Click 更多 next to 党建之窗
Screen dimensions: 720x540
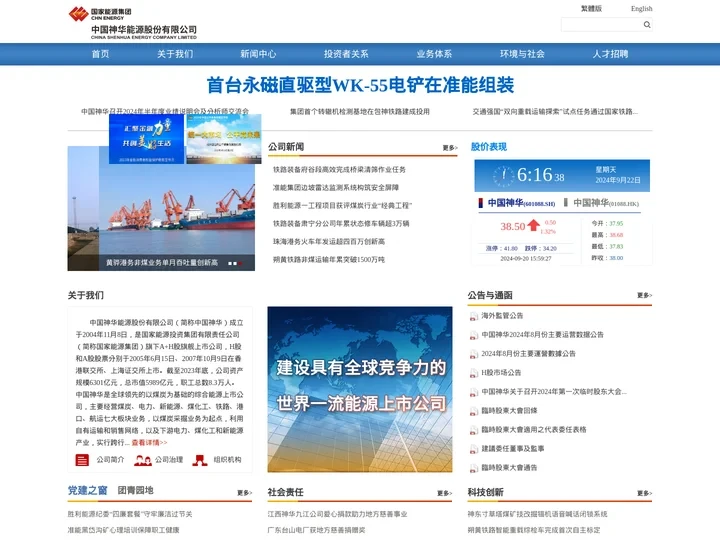pyautogui.click(x=244, y=493)
